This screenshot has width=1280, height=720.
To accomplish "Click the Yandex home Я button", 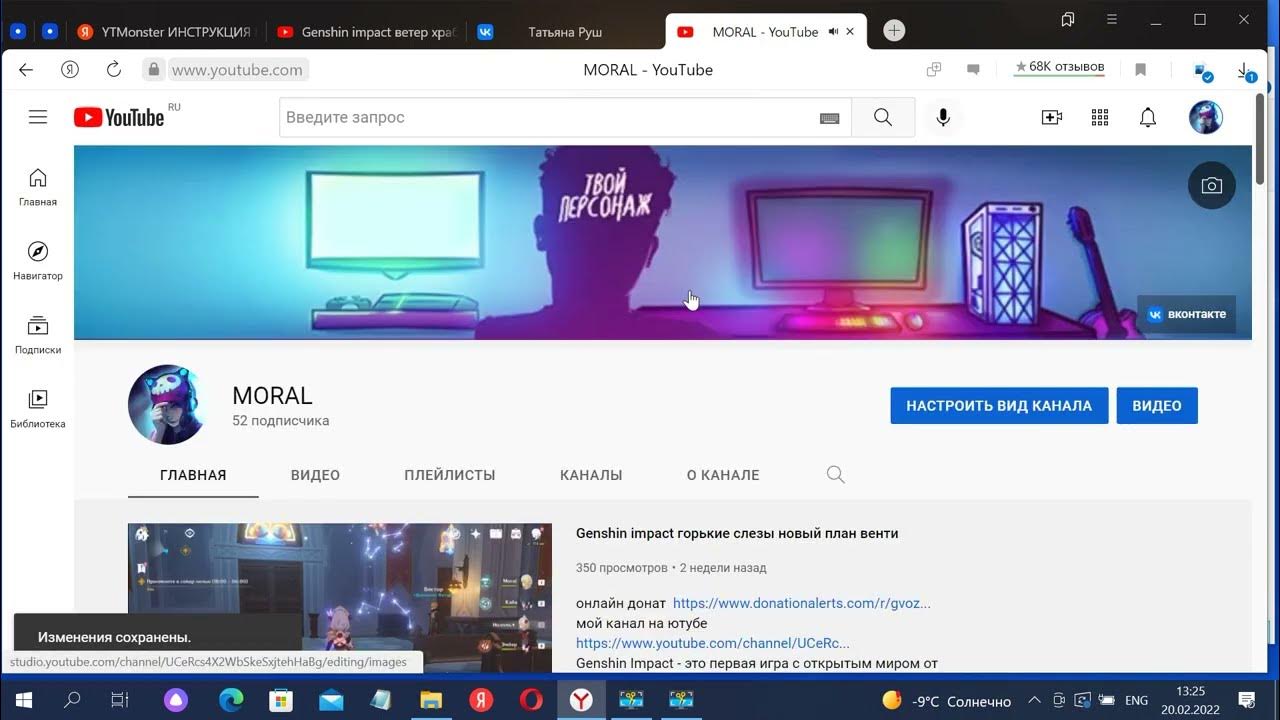I will point(70,70).
